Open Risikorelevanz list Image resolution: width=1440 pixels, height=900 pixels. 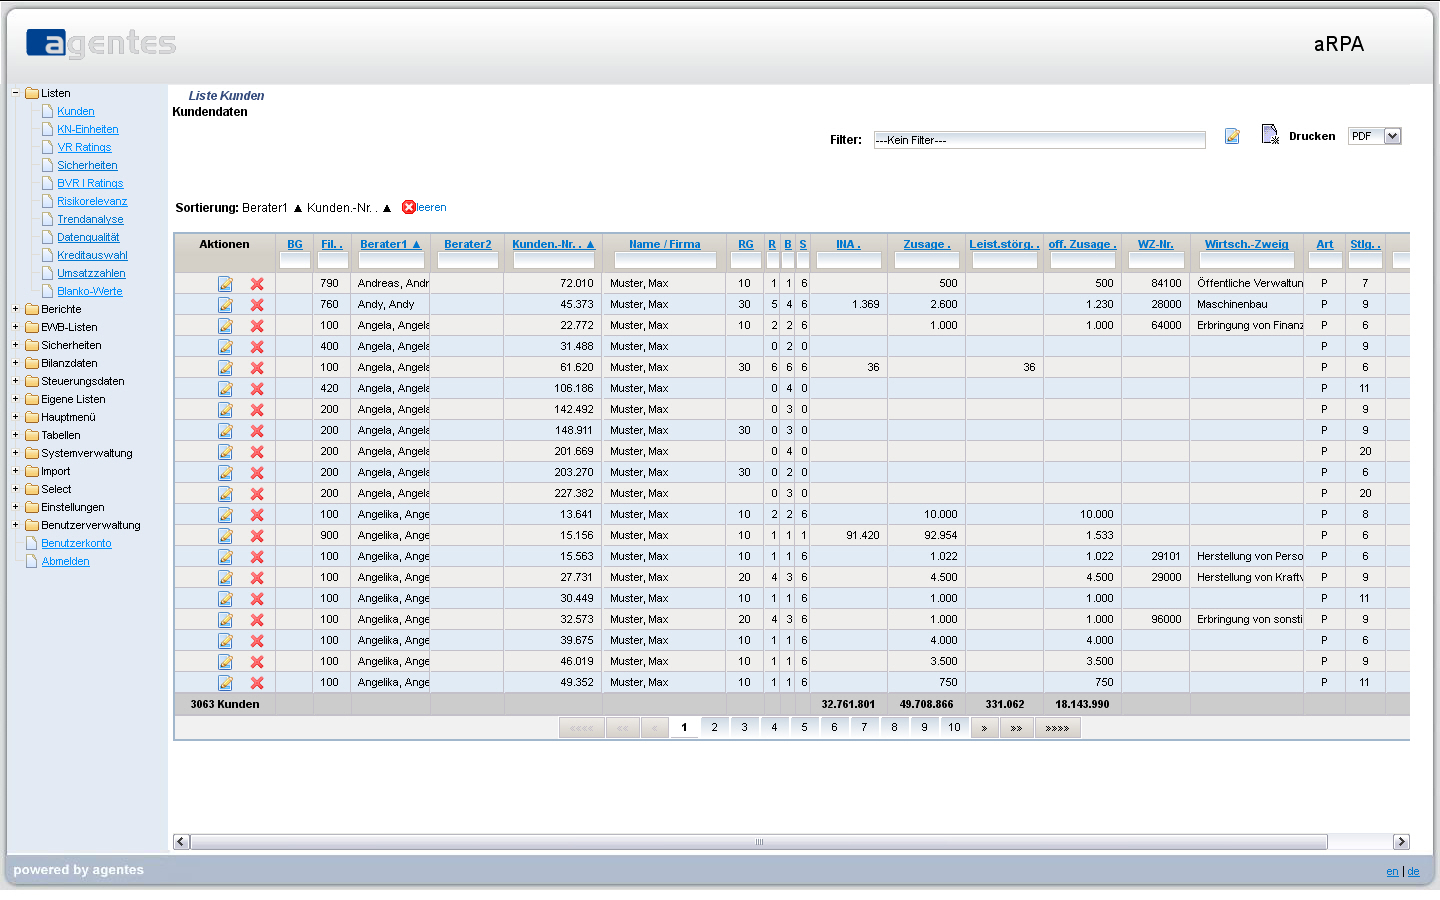pos(92,201)
